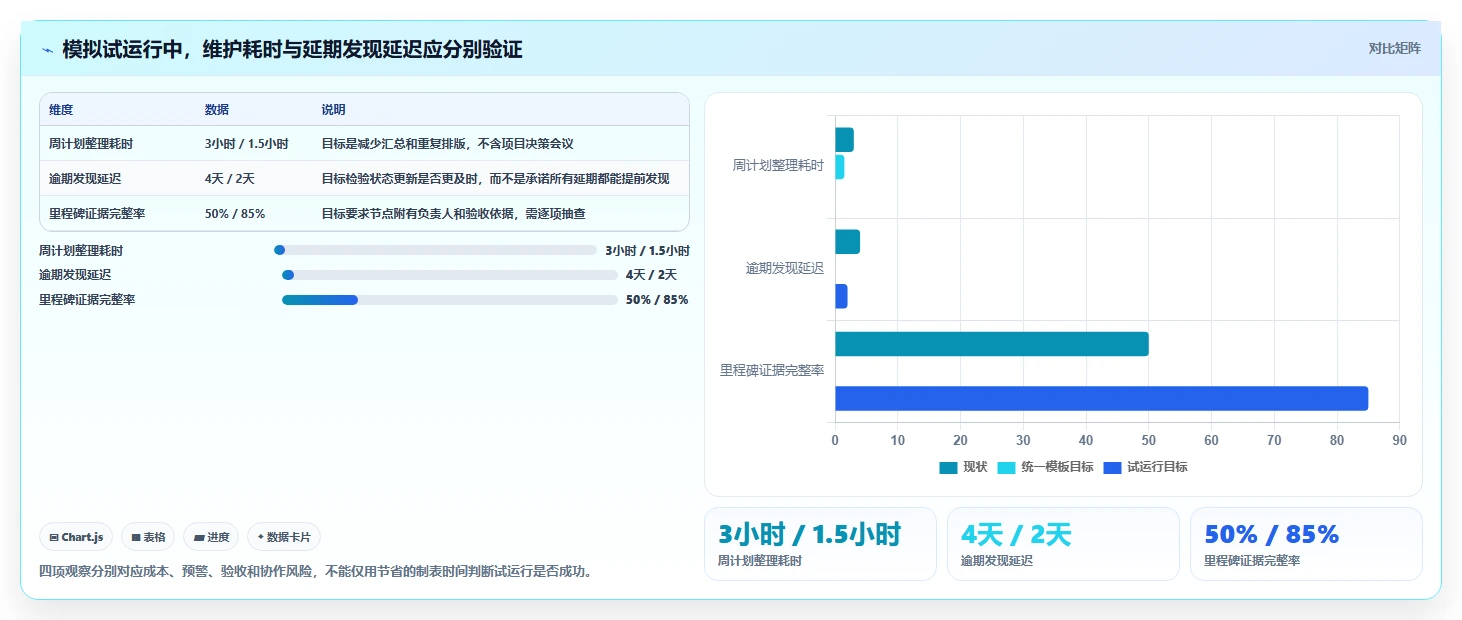Click the title 模拟试运行中
1462x620 pixels.
[x=292, y=49]
